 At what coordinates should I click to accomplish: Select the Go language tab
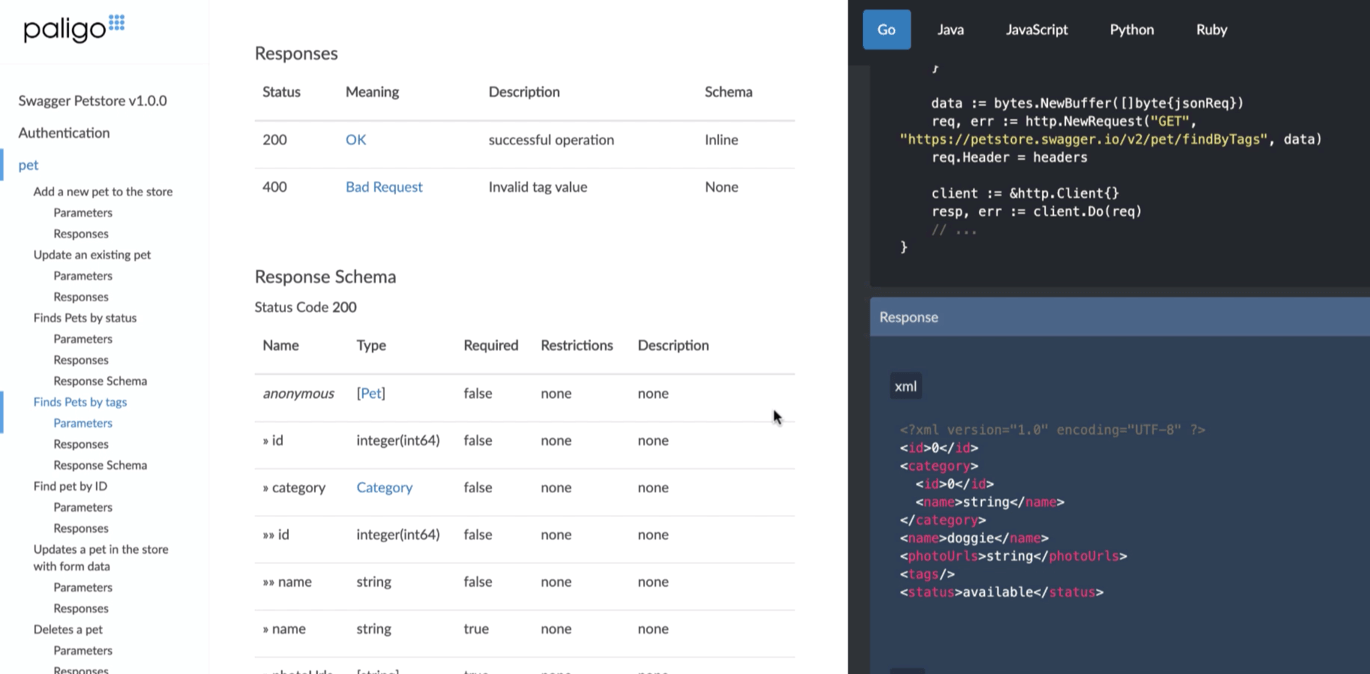point(886,29)
